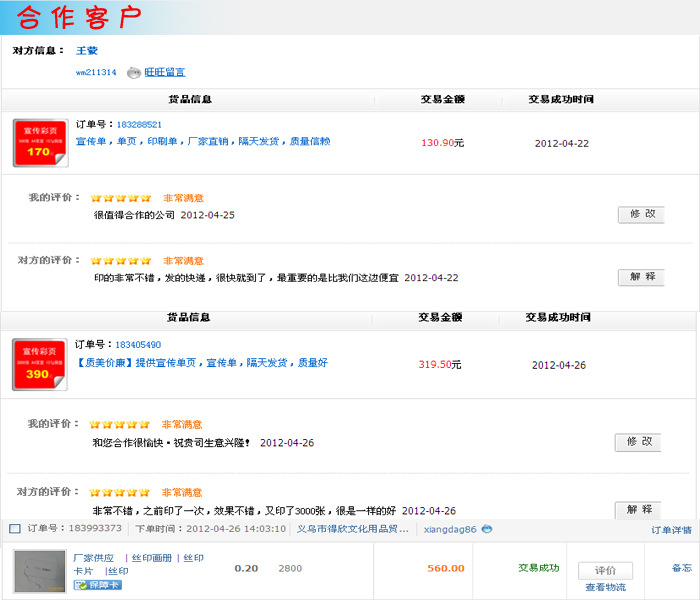The image size is (700, 600).
Task: Click 修改 button for the 2012-04-25 review
Action: pyautogui.click(x=641, y=214)
